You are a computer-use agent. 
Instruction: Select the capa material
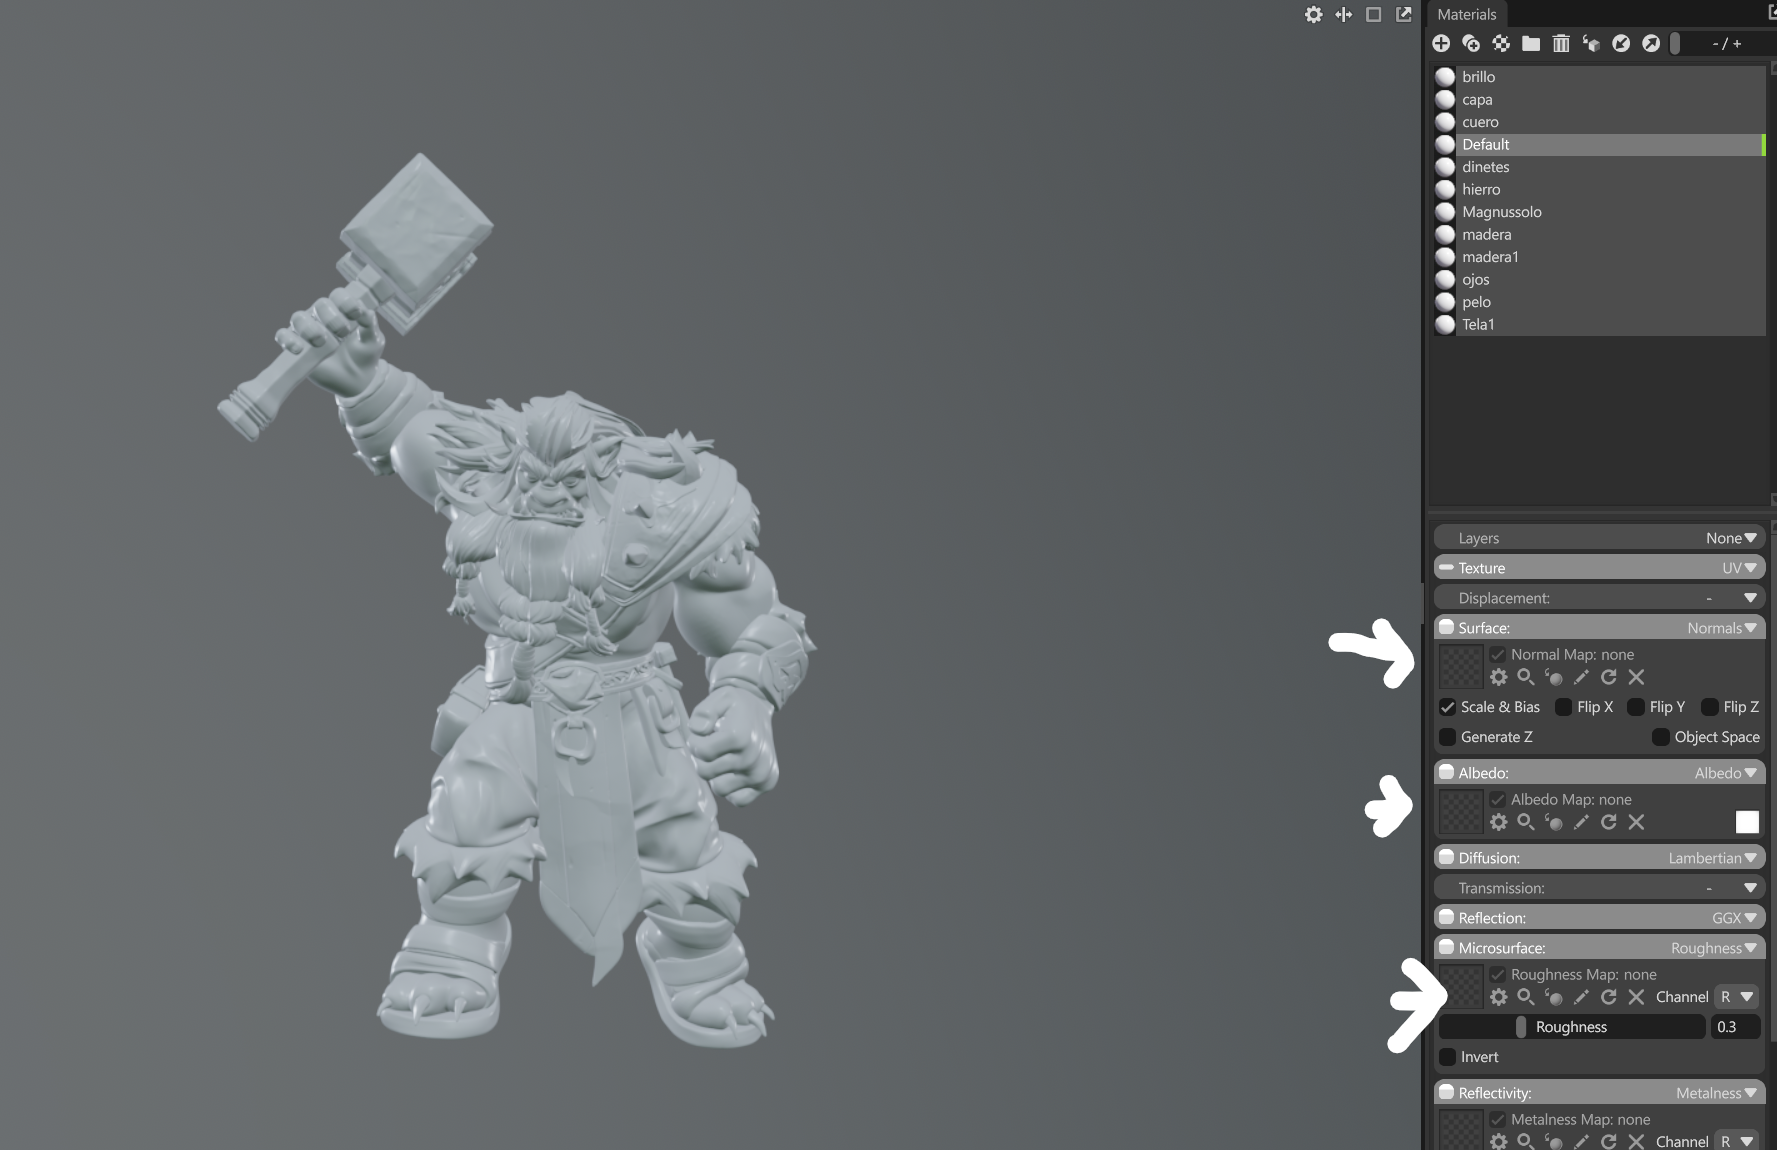click(1599, 100)
